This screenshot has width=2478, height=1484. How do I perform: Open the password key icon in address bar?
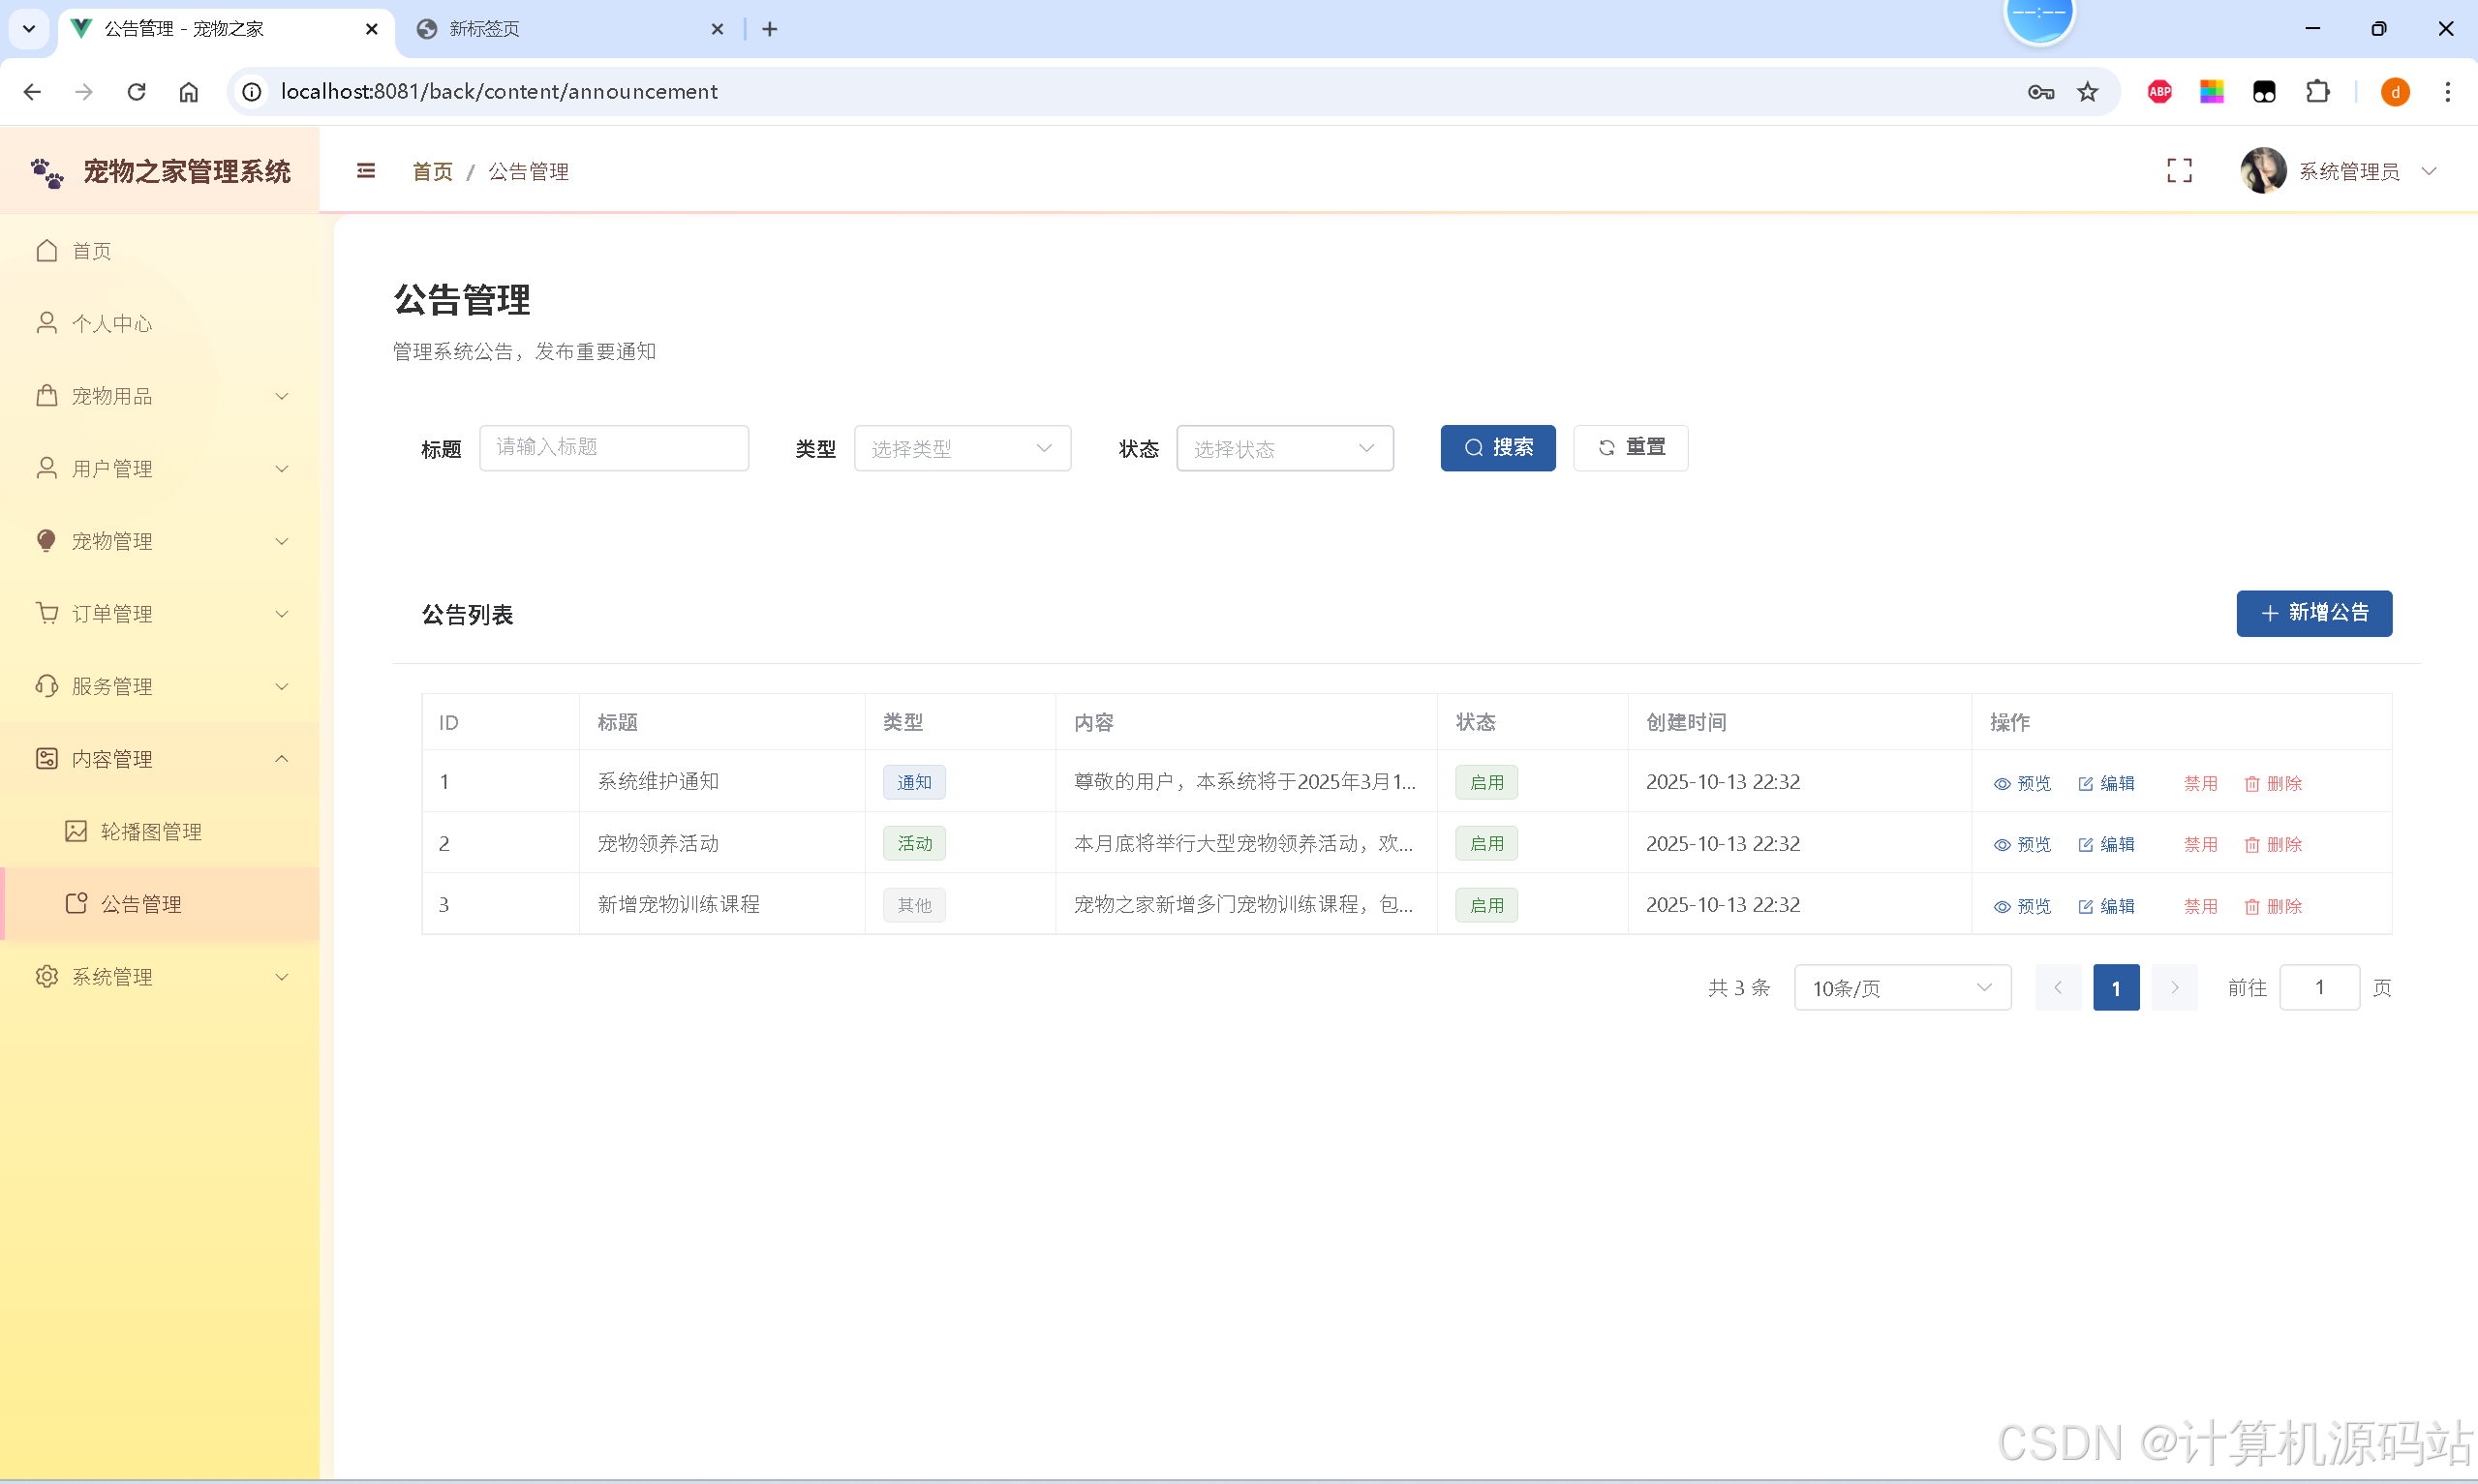2040,92
